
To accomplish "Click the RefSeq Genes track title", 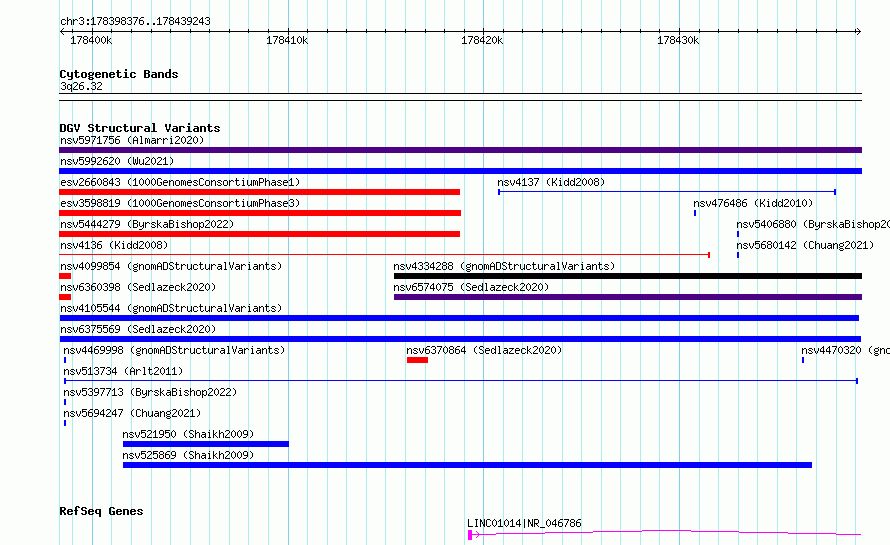I will pos(101,511).
